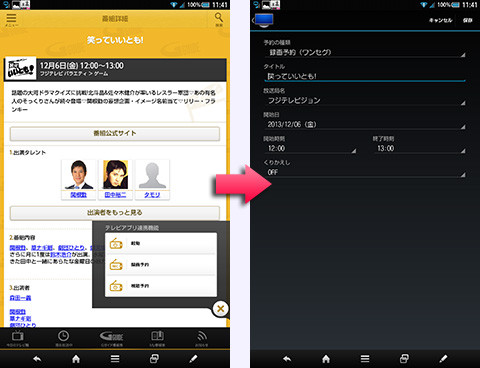Open the 劇団ひとり link in section 2

click(71, 248)
